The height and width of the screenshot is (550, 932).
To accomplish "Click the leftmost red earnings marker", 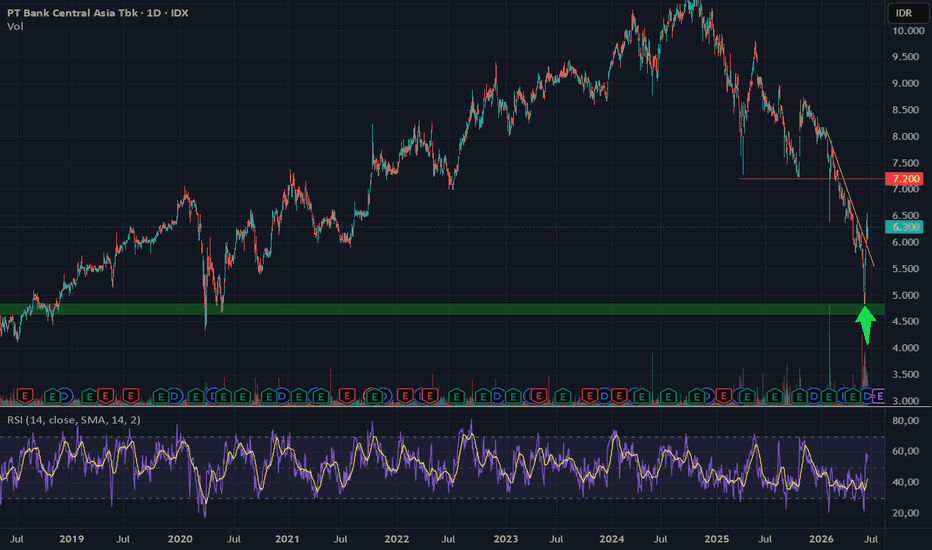I will [25, 396].
